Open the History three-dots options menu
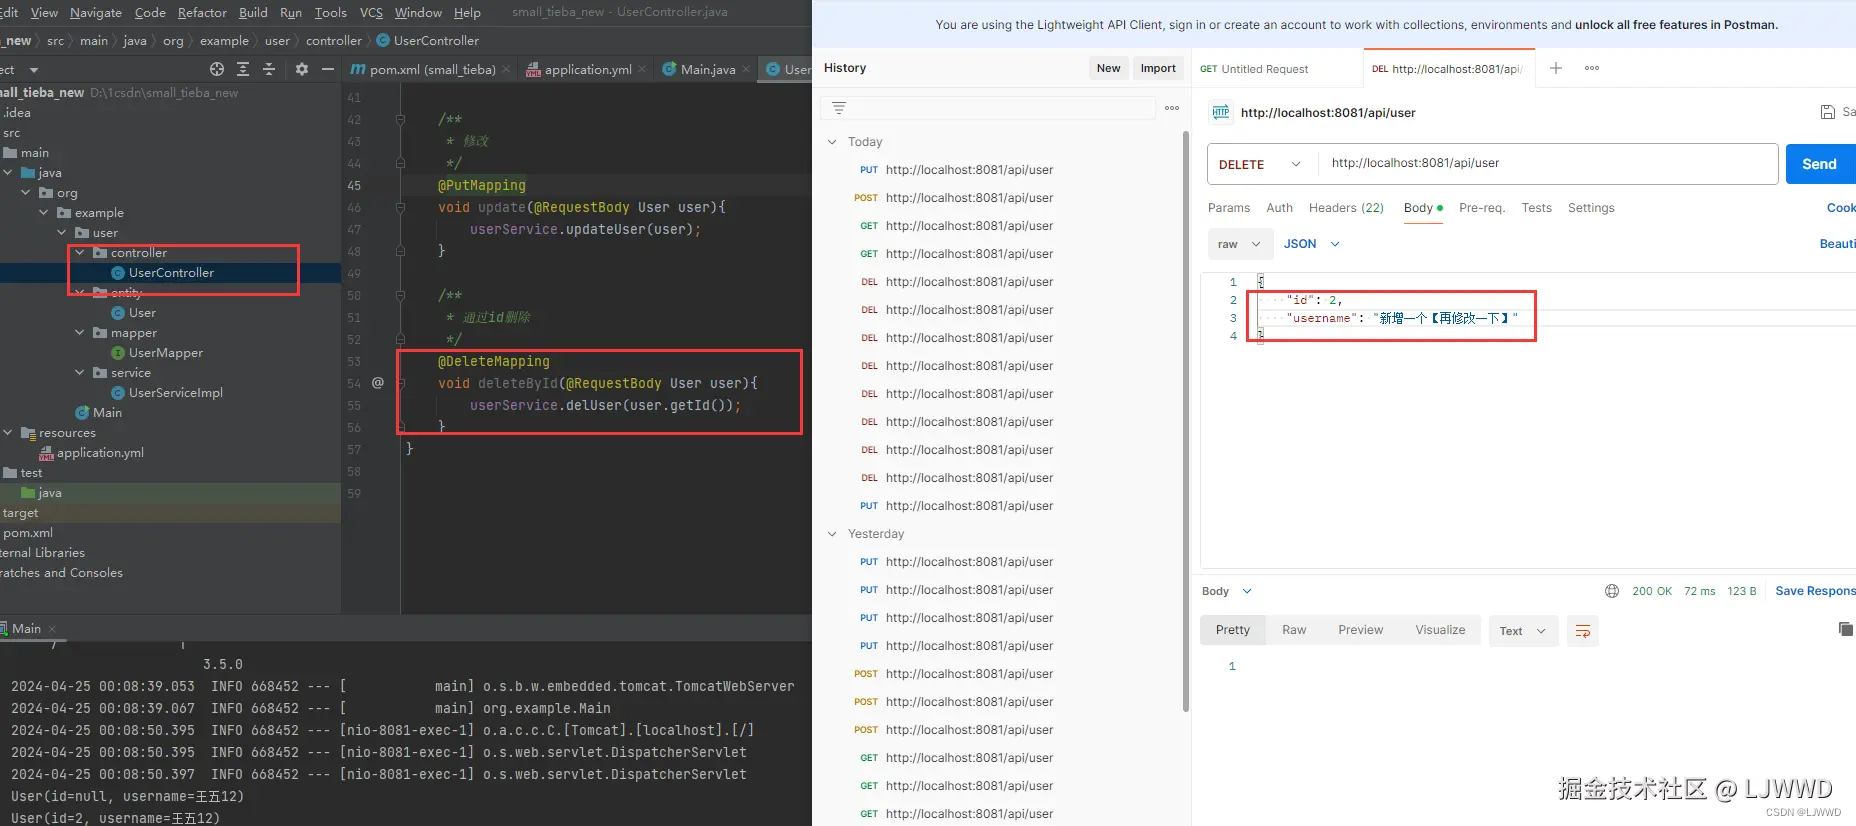 (1172, 108)
